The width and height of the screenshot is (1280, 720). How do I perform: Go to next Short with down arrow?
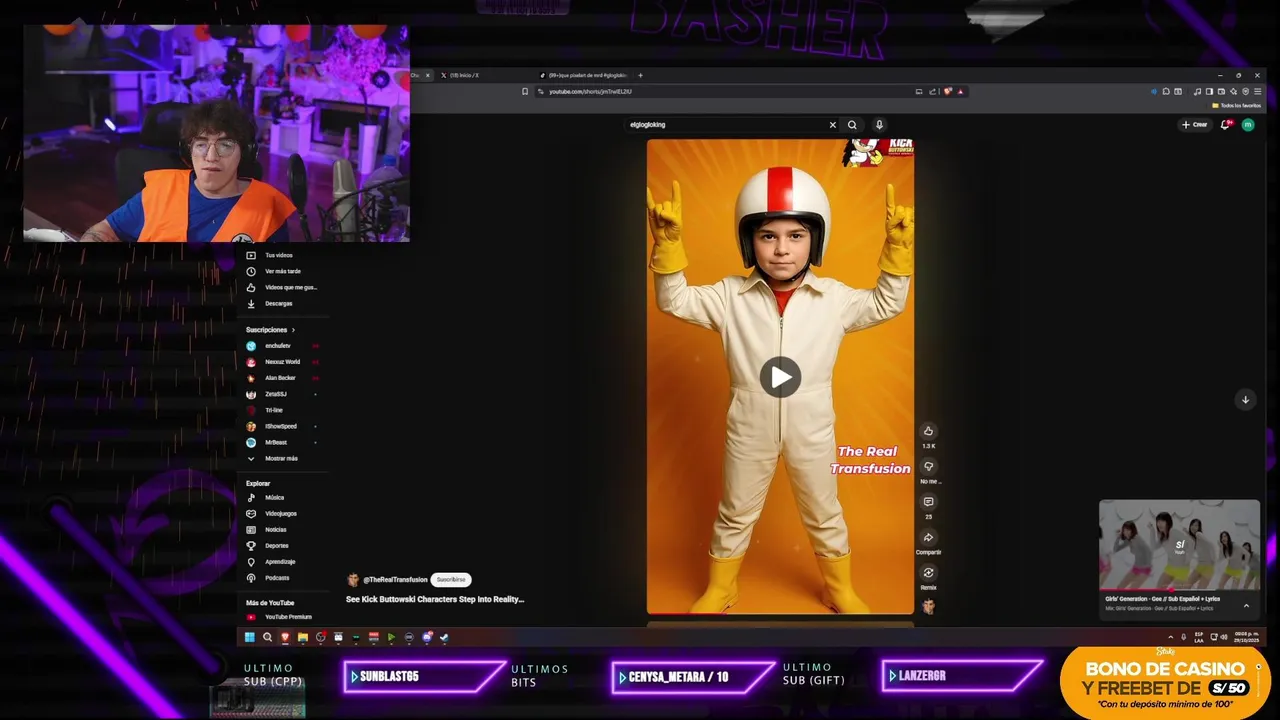1245,399
